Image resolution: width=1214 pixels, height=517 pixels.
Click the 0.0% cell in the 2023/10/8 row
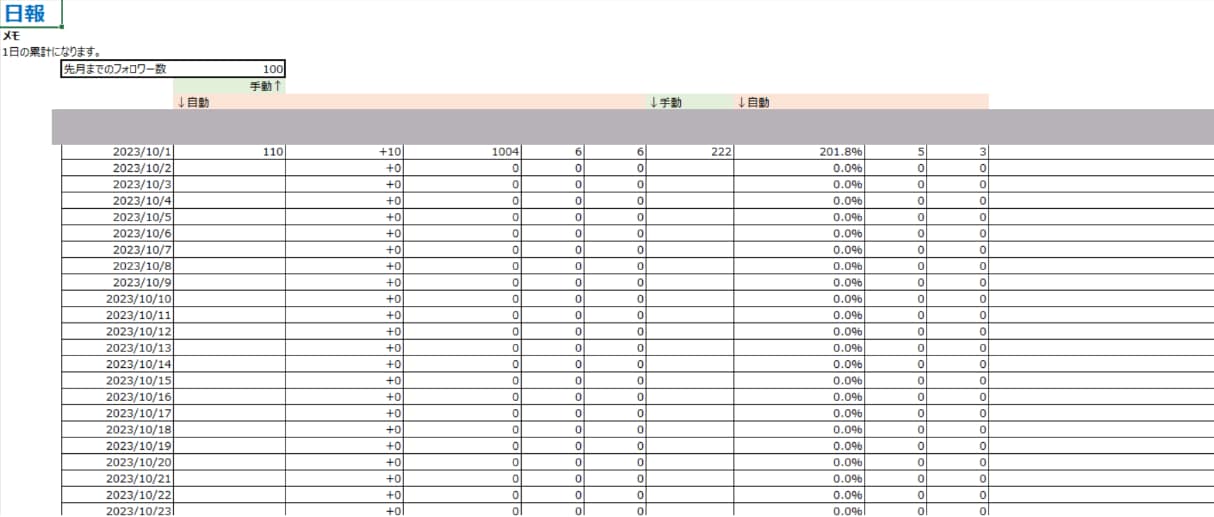[799, 266]
